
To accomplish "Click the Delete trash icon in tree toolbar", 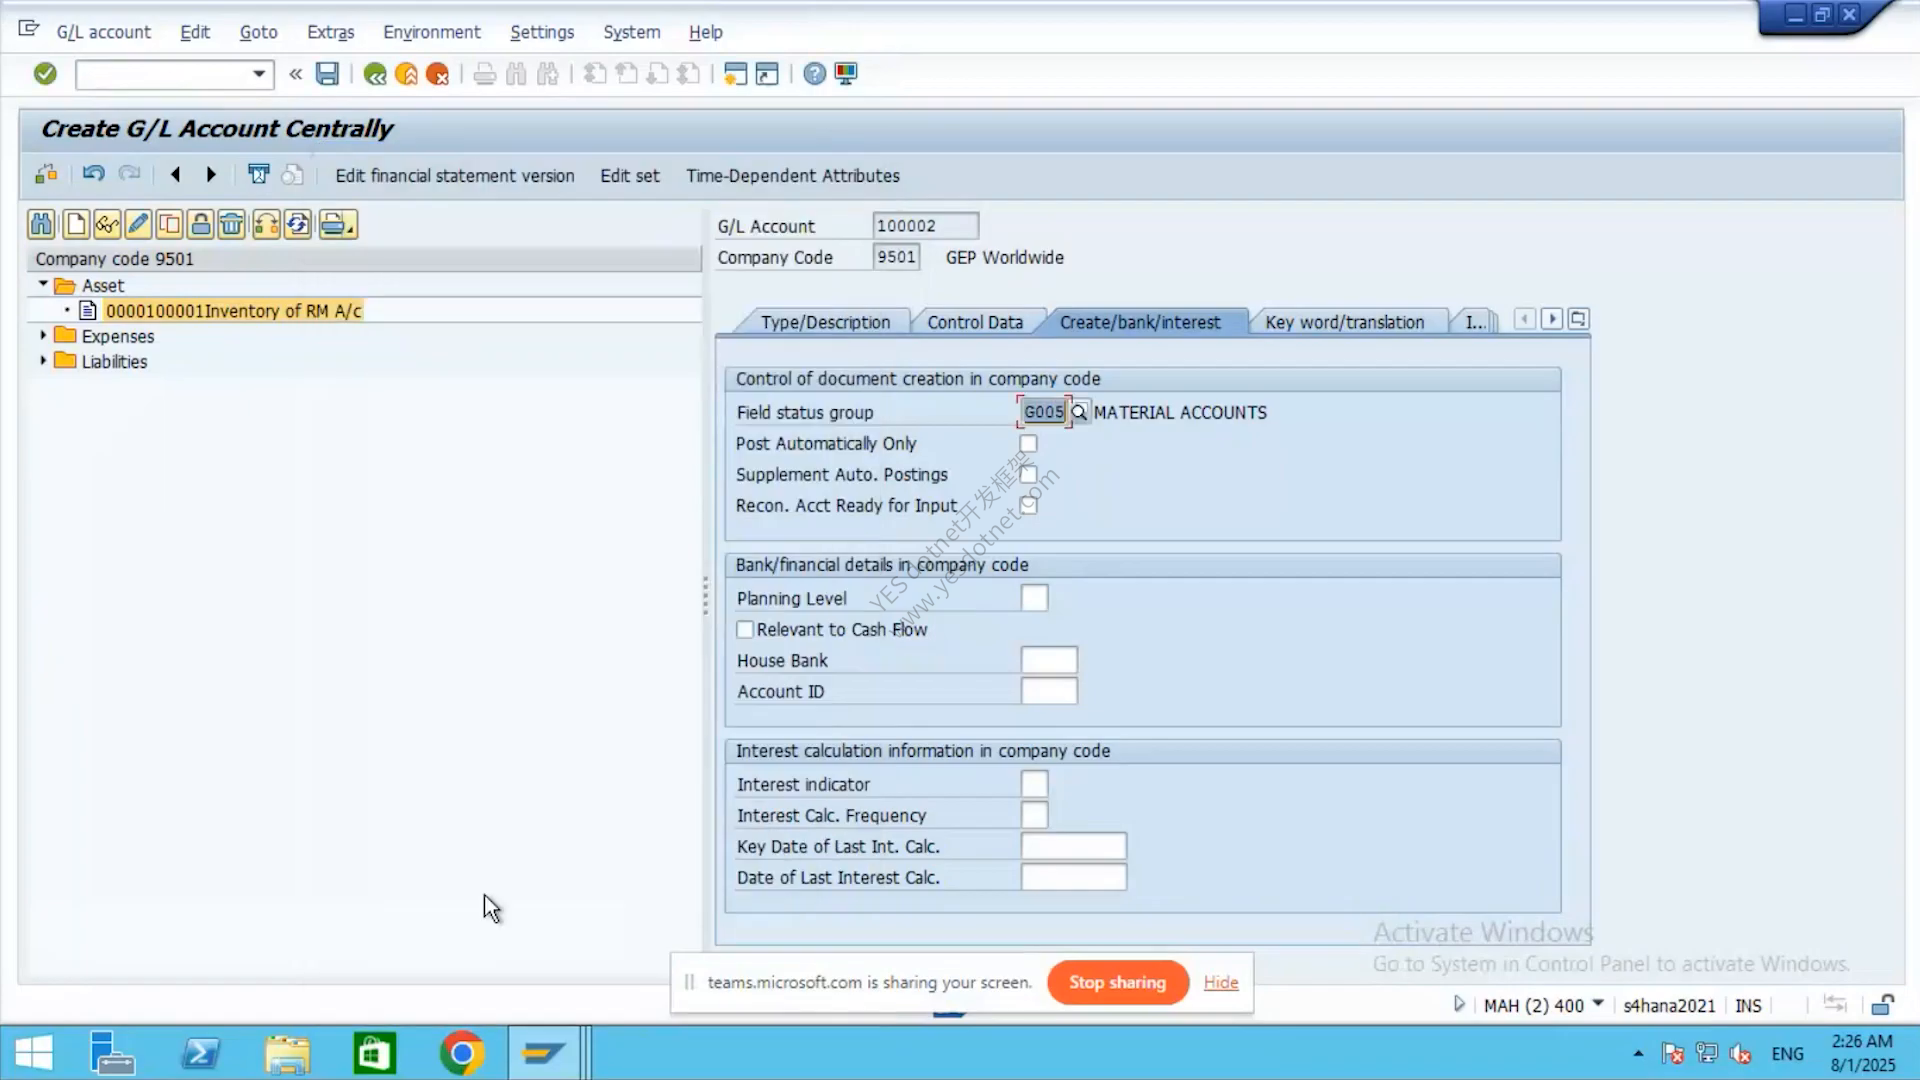I will [231, 224].
